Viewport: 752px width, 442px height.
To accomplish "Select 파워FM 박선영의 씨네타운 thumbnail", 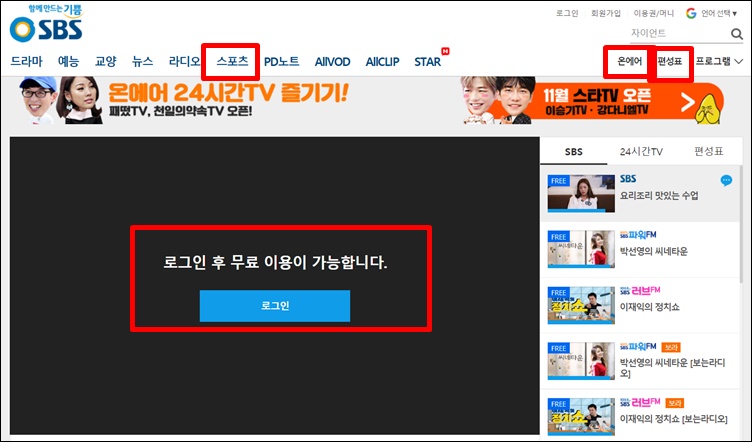I will 581,249.
